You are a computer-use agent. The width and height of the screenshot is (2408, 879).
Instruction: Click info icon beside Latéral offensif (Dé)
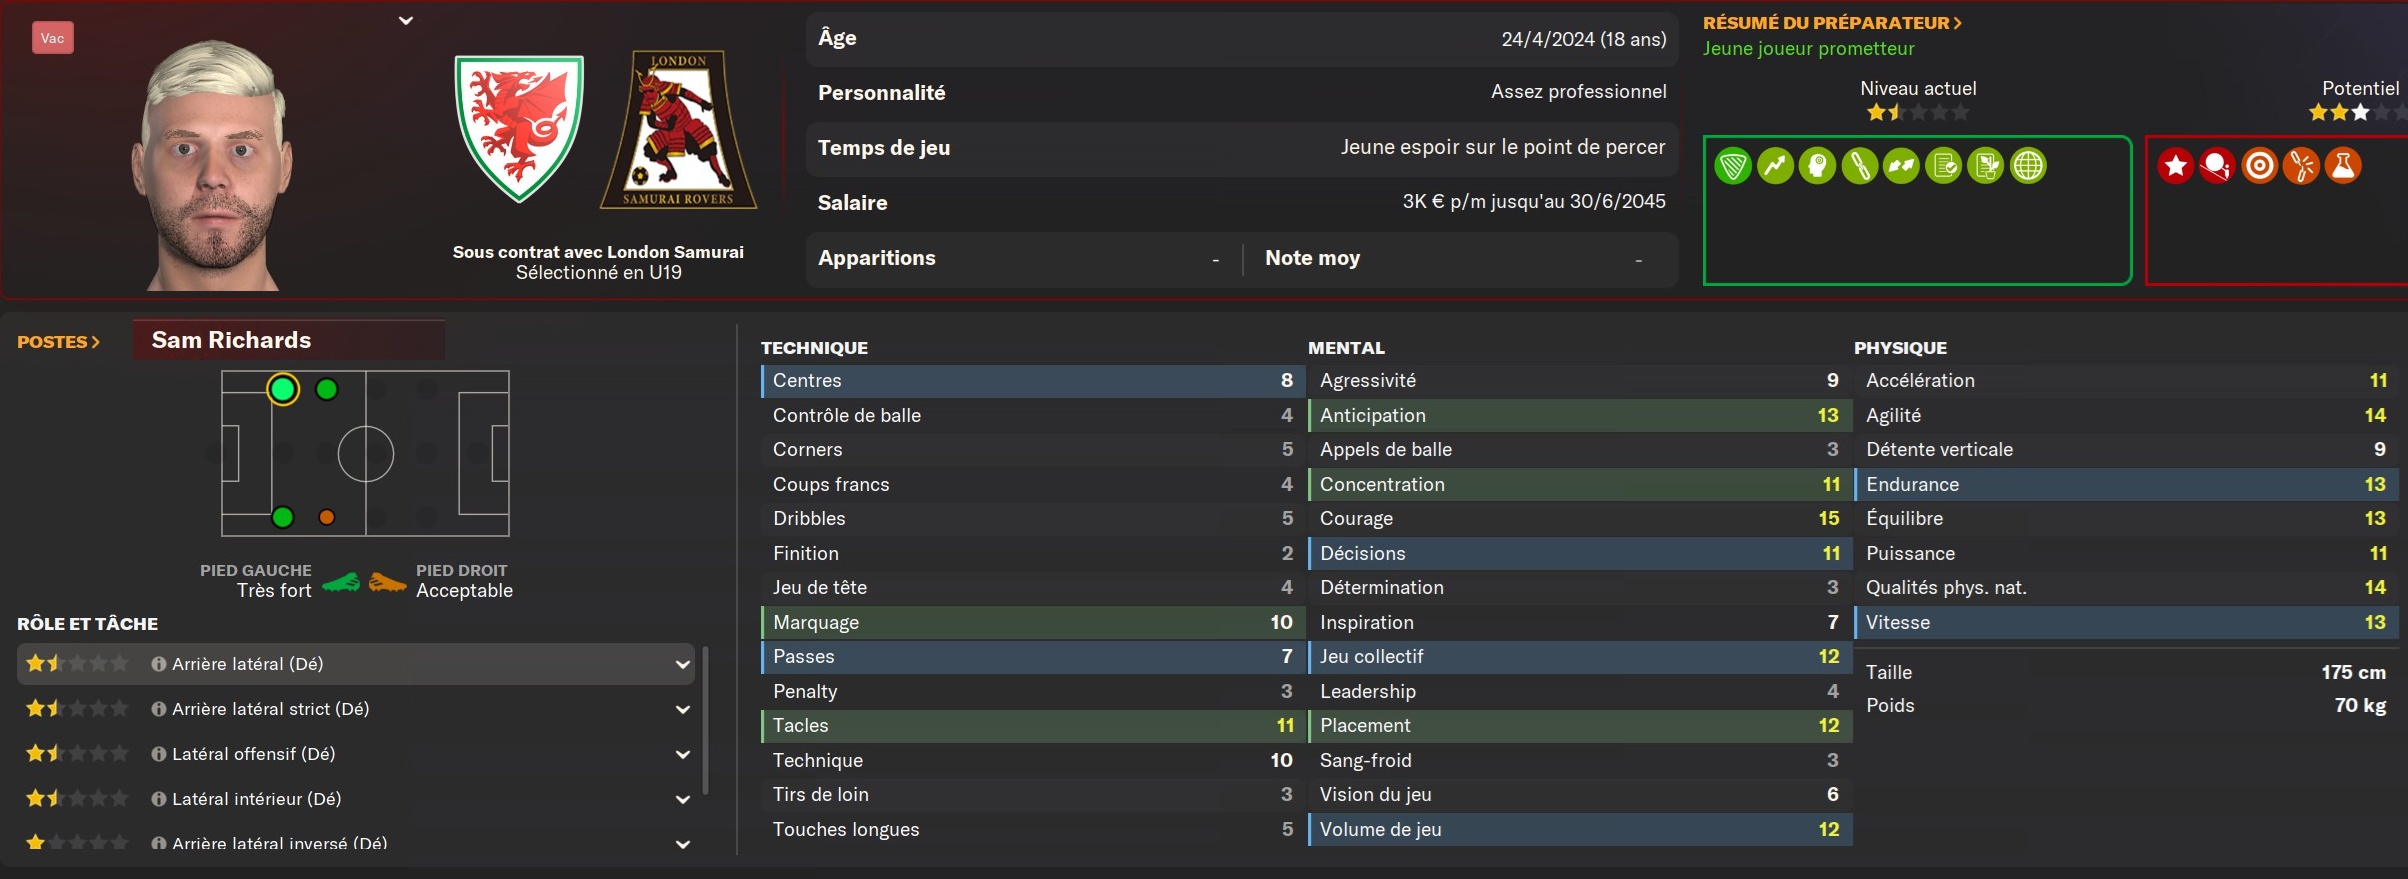(x=158, y=754)
